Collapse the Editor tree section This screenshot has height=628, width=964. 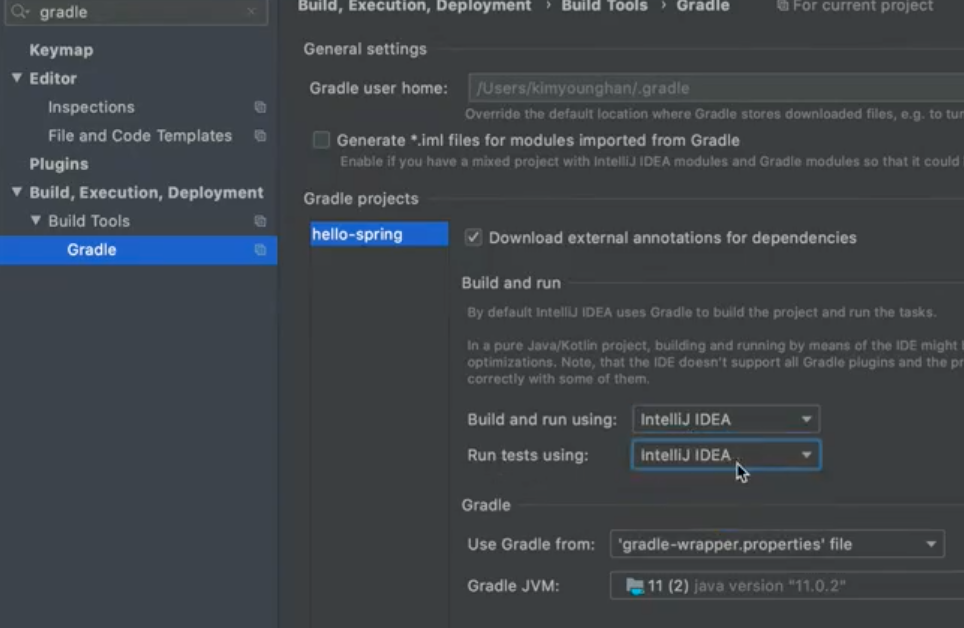[17, 78]
